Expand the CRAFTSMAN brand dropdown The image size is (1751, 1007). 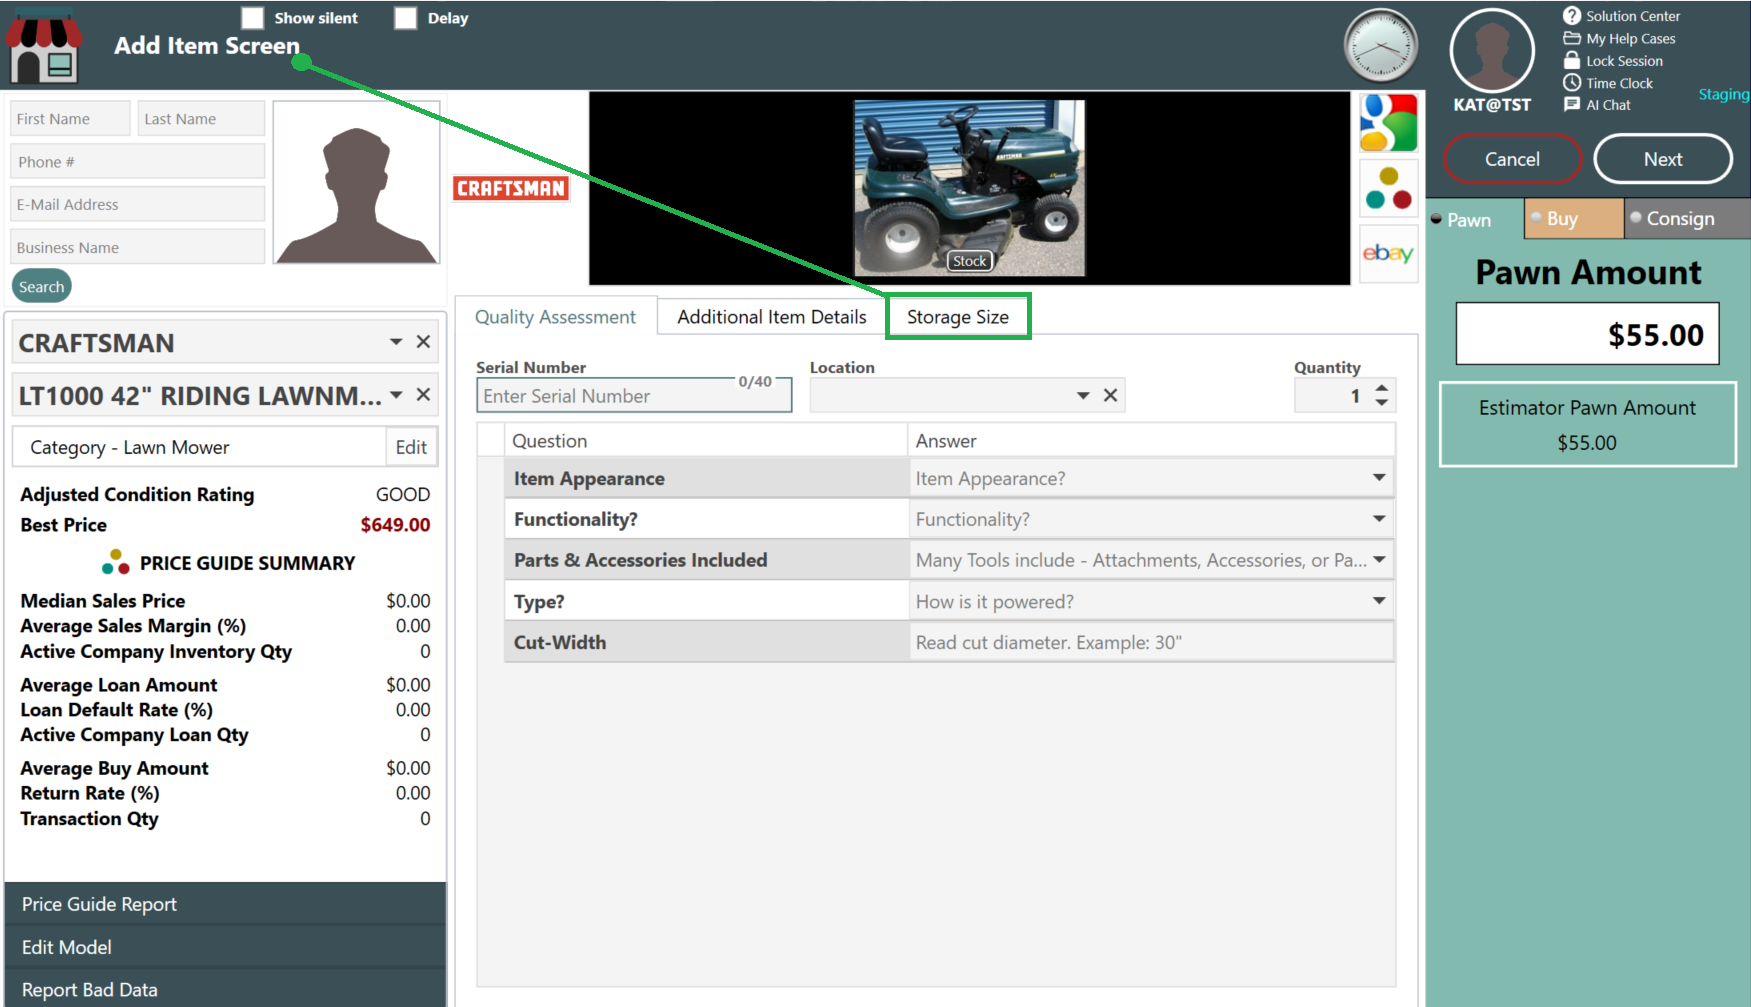click(x=396, y=342)
